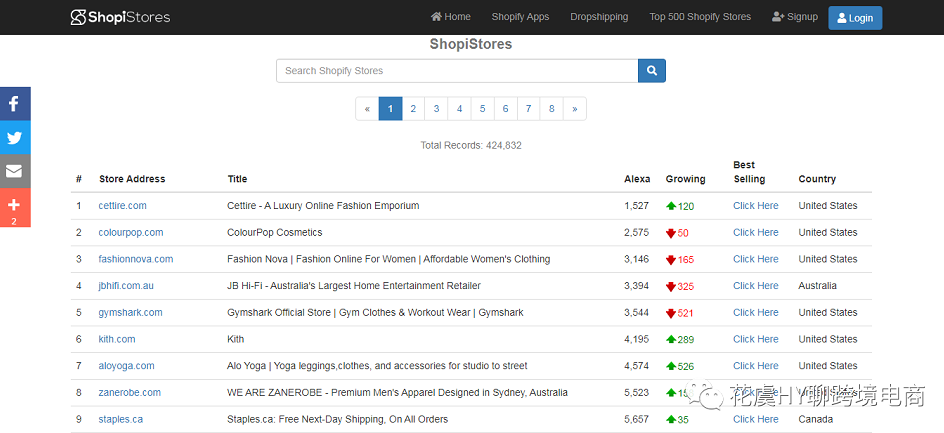Open Top 500 Shopify Stores
This screenshot has width=944, height=433.
click(x=699, y=17)
